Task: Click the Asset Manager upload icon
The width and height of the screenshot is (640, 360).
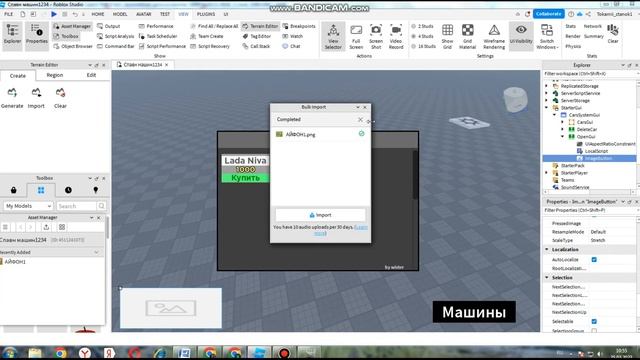Action: tap(46, 227)
